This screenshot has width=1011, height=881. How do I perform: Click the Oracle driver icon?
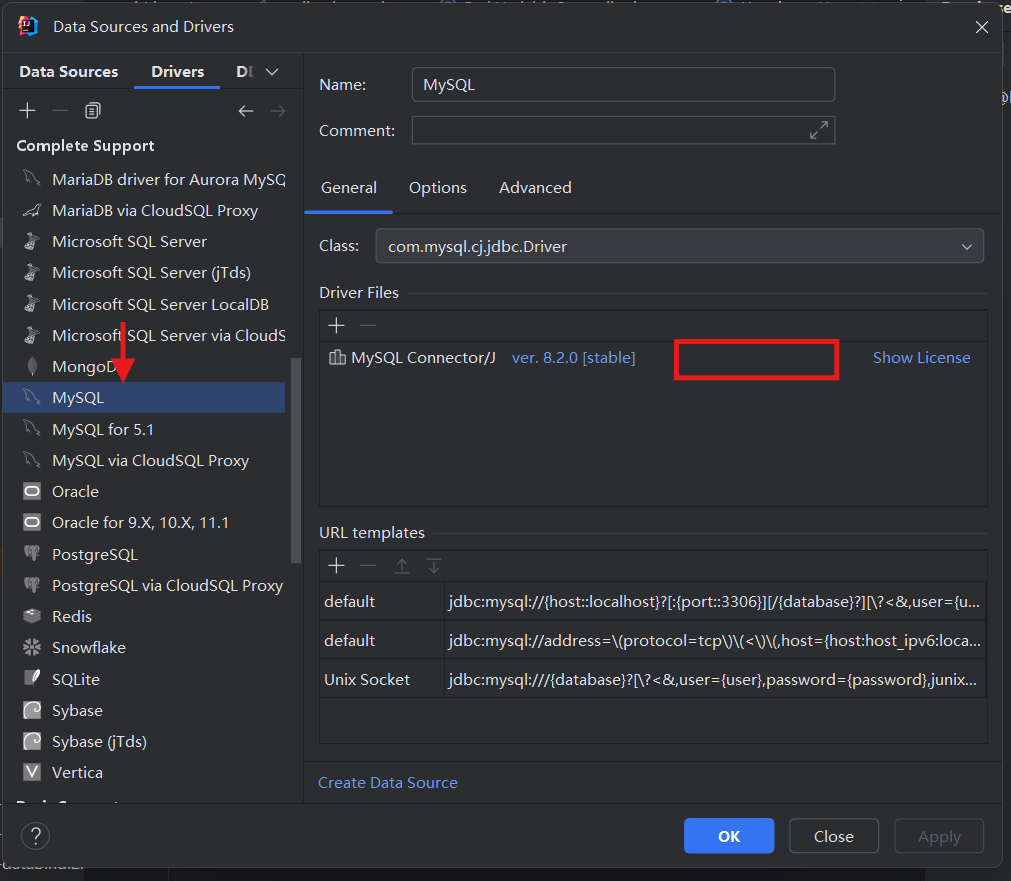[32, 491]
